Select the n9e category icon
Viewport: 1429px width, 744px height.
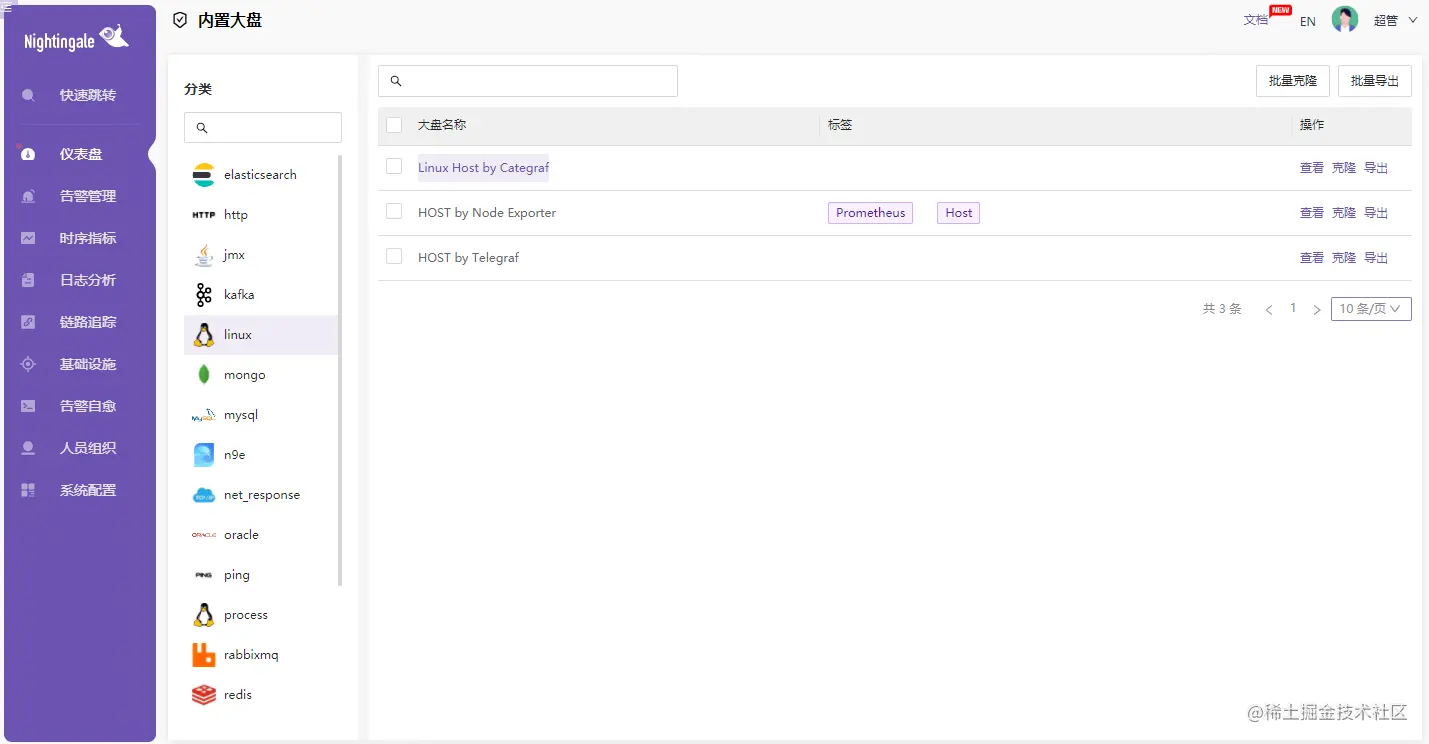tap(204, 455)
